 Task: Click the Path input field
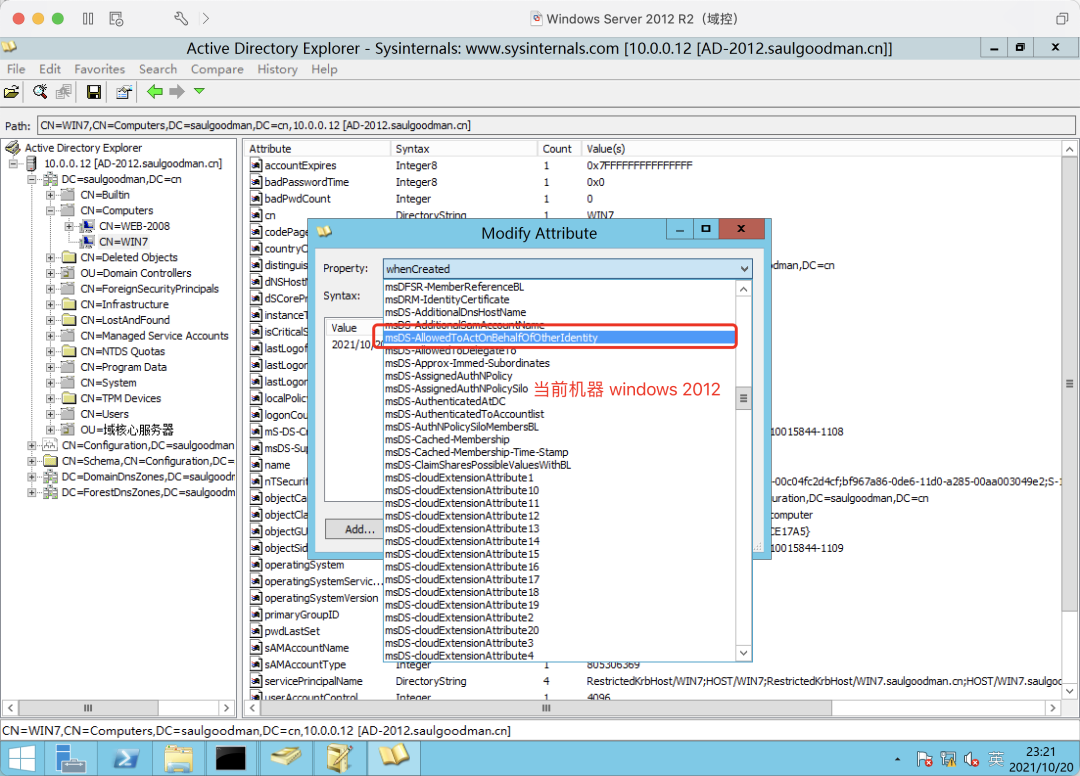556,125
